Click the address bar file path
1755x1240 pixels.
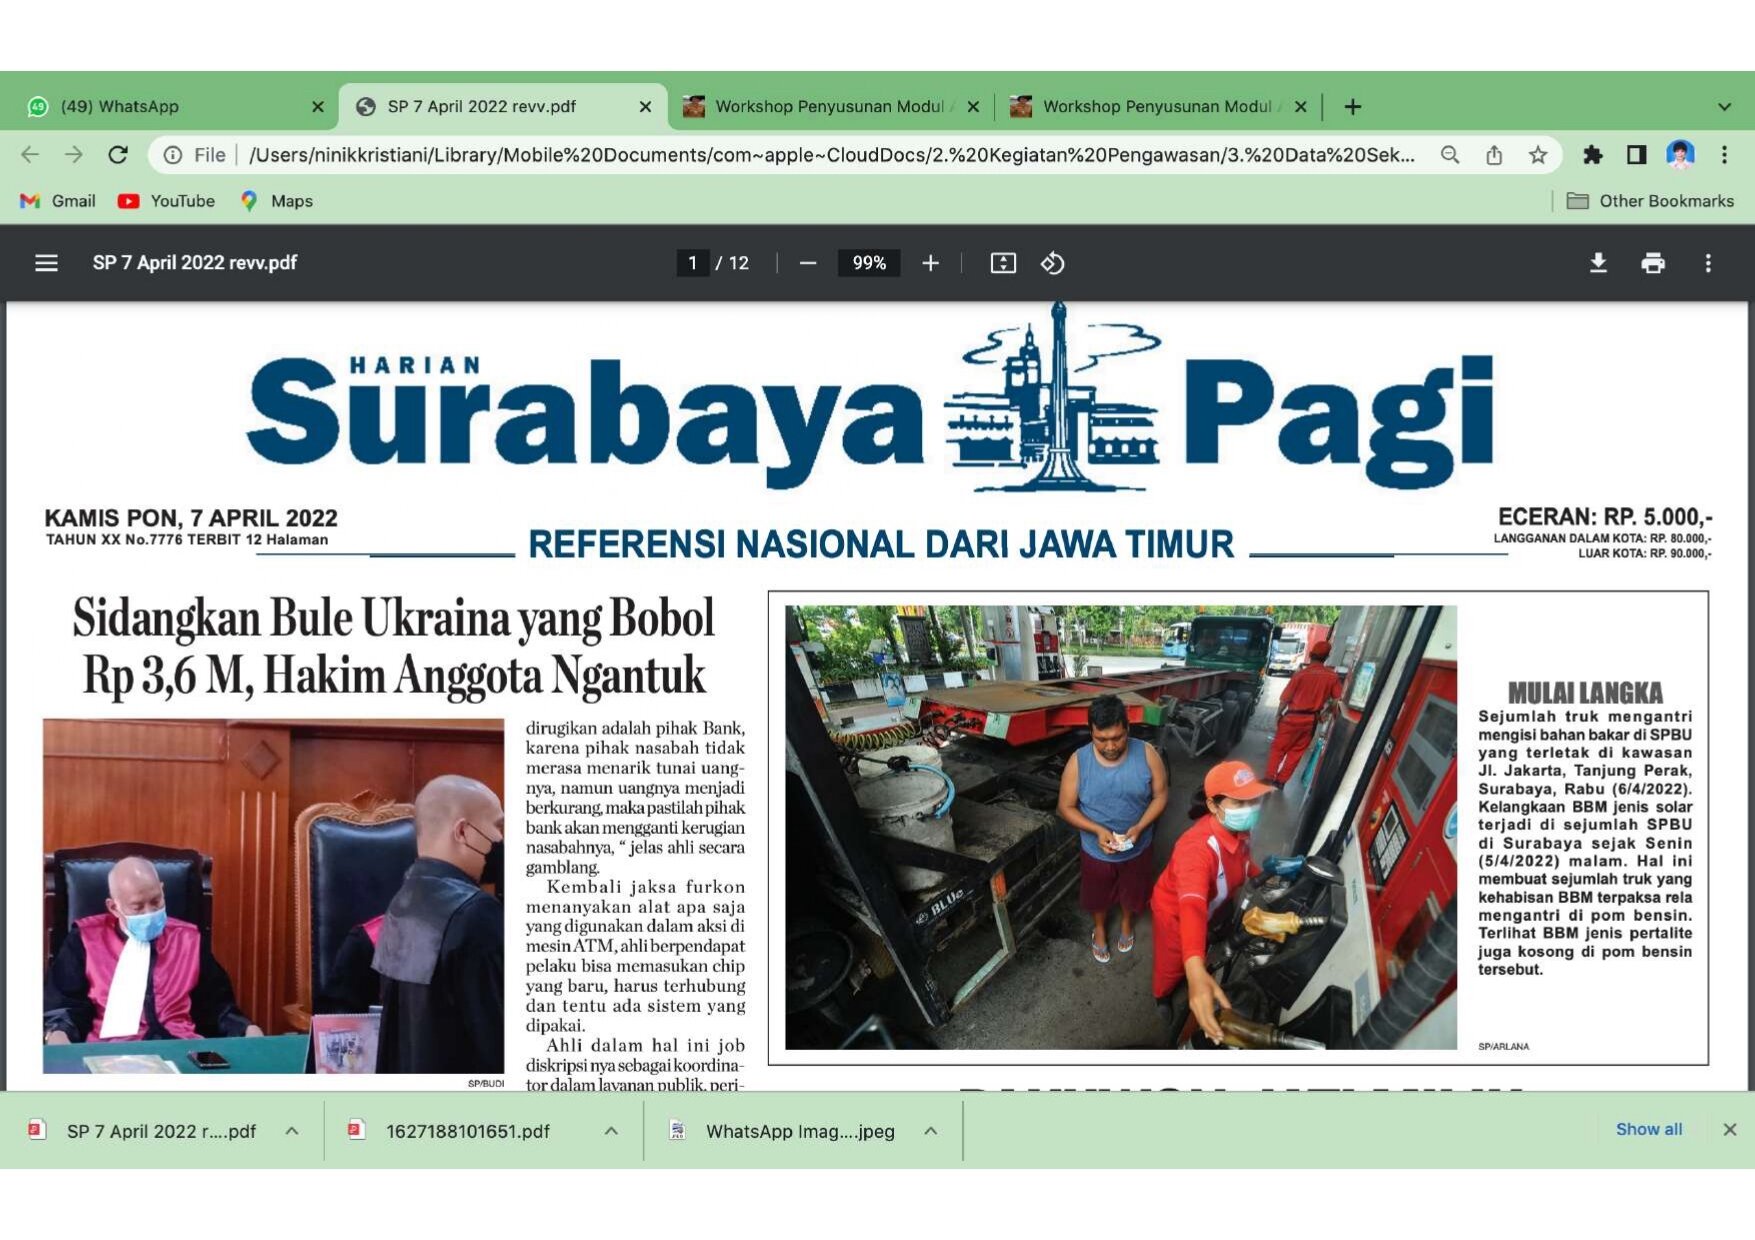click(831, 155)
